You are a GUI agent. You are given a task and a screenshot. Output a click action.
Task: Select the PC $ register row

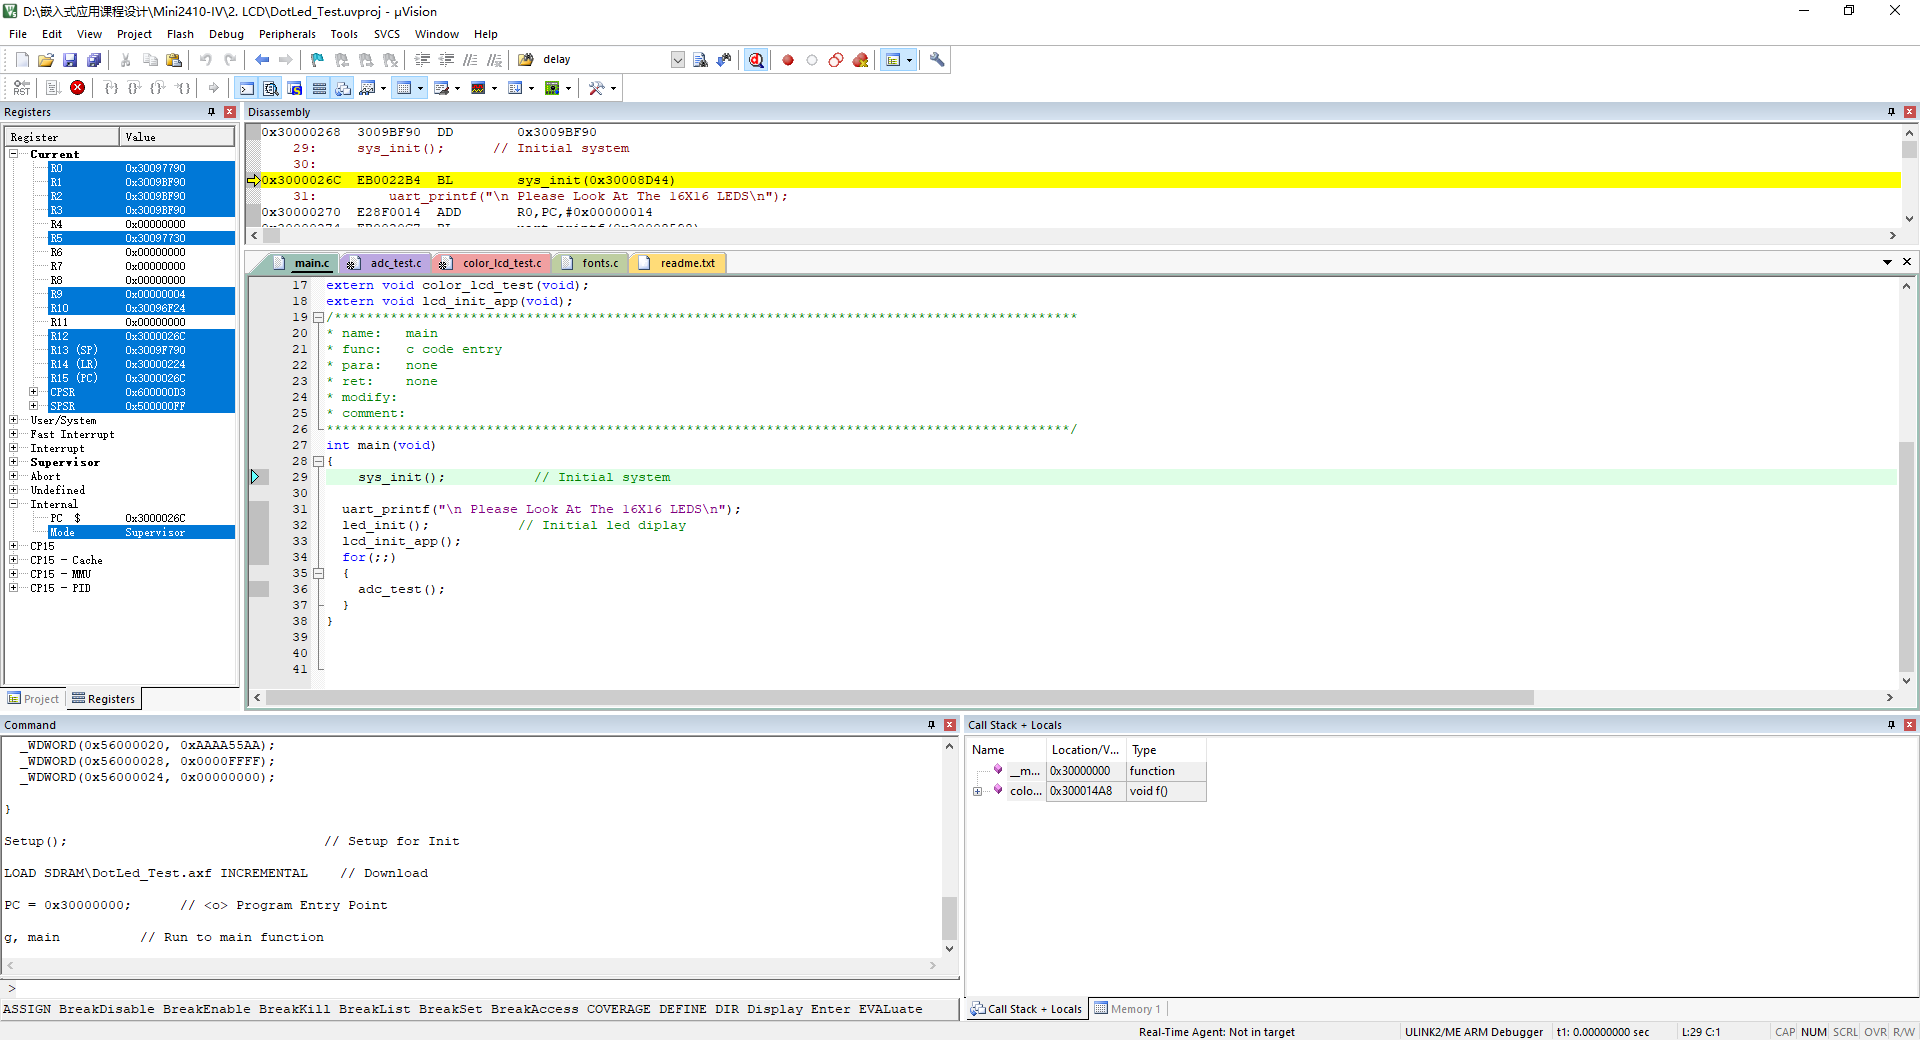click(x=141, y=518)
